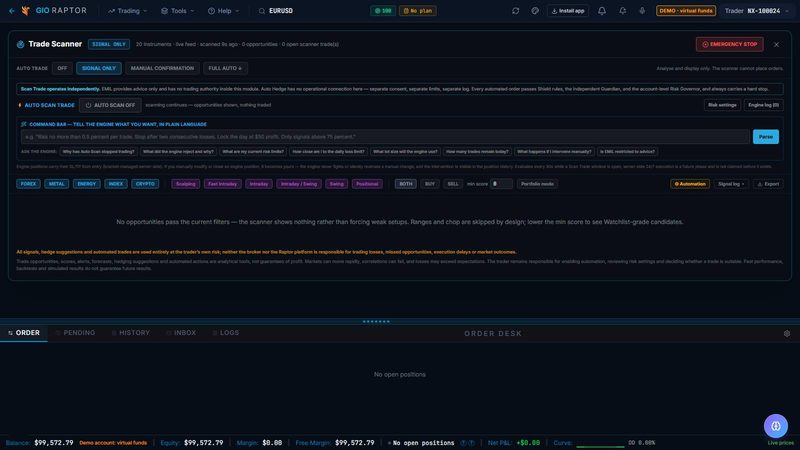
Task: Open the GIO Raptor logo home
Action: click(55, 11)
